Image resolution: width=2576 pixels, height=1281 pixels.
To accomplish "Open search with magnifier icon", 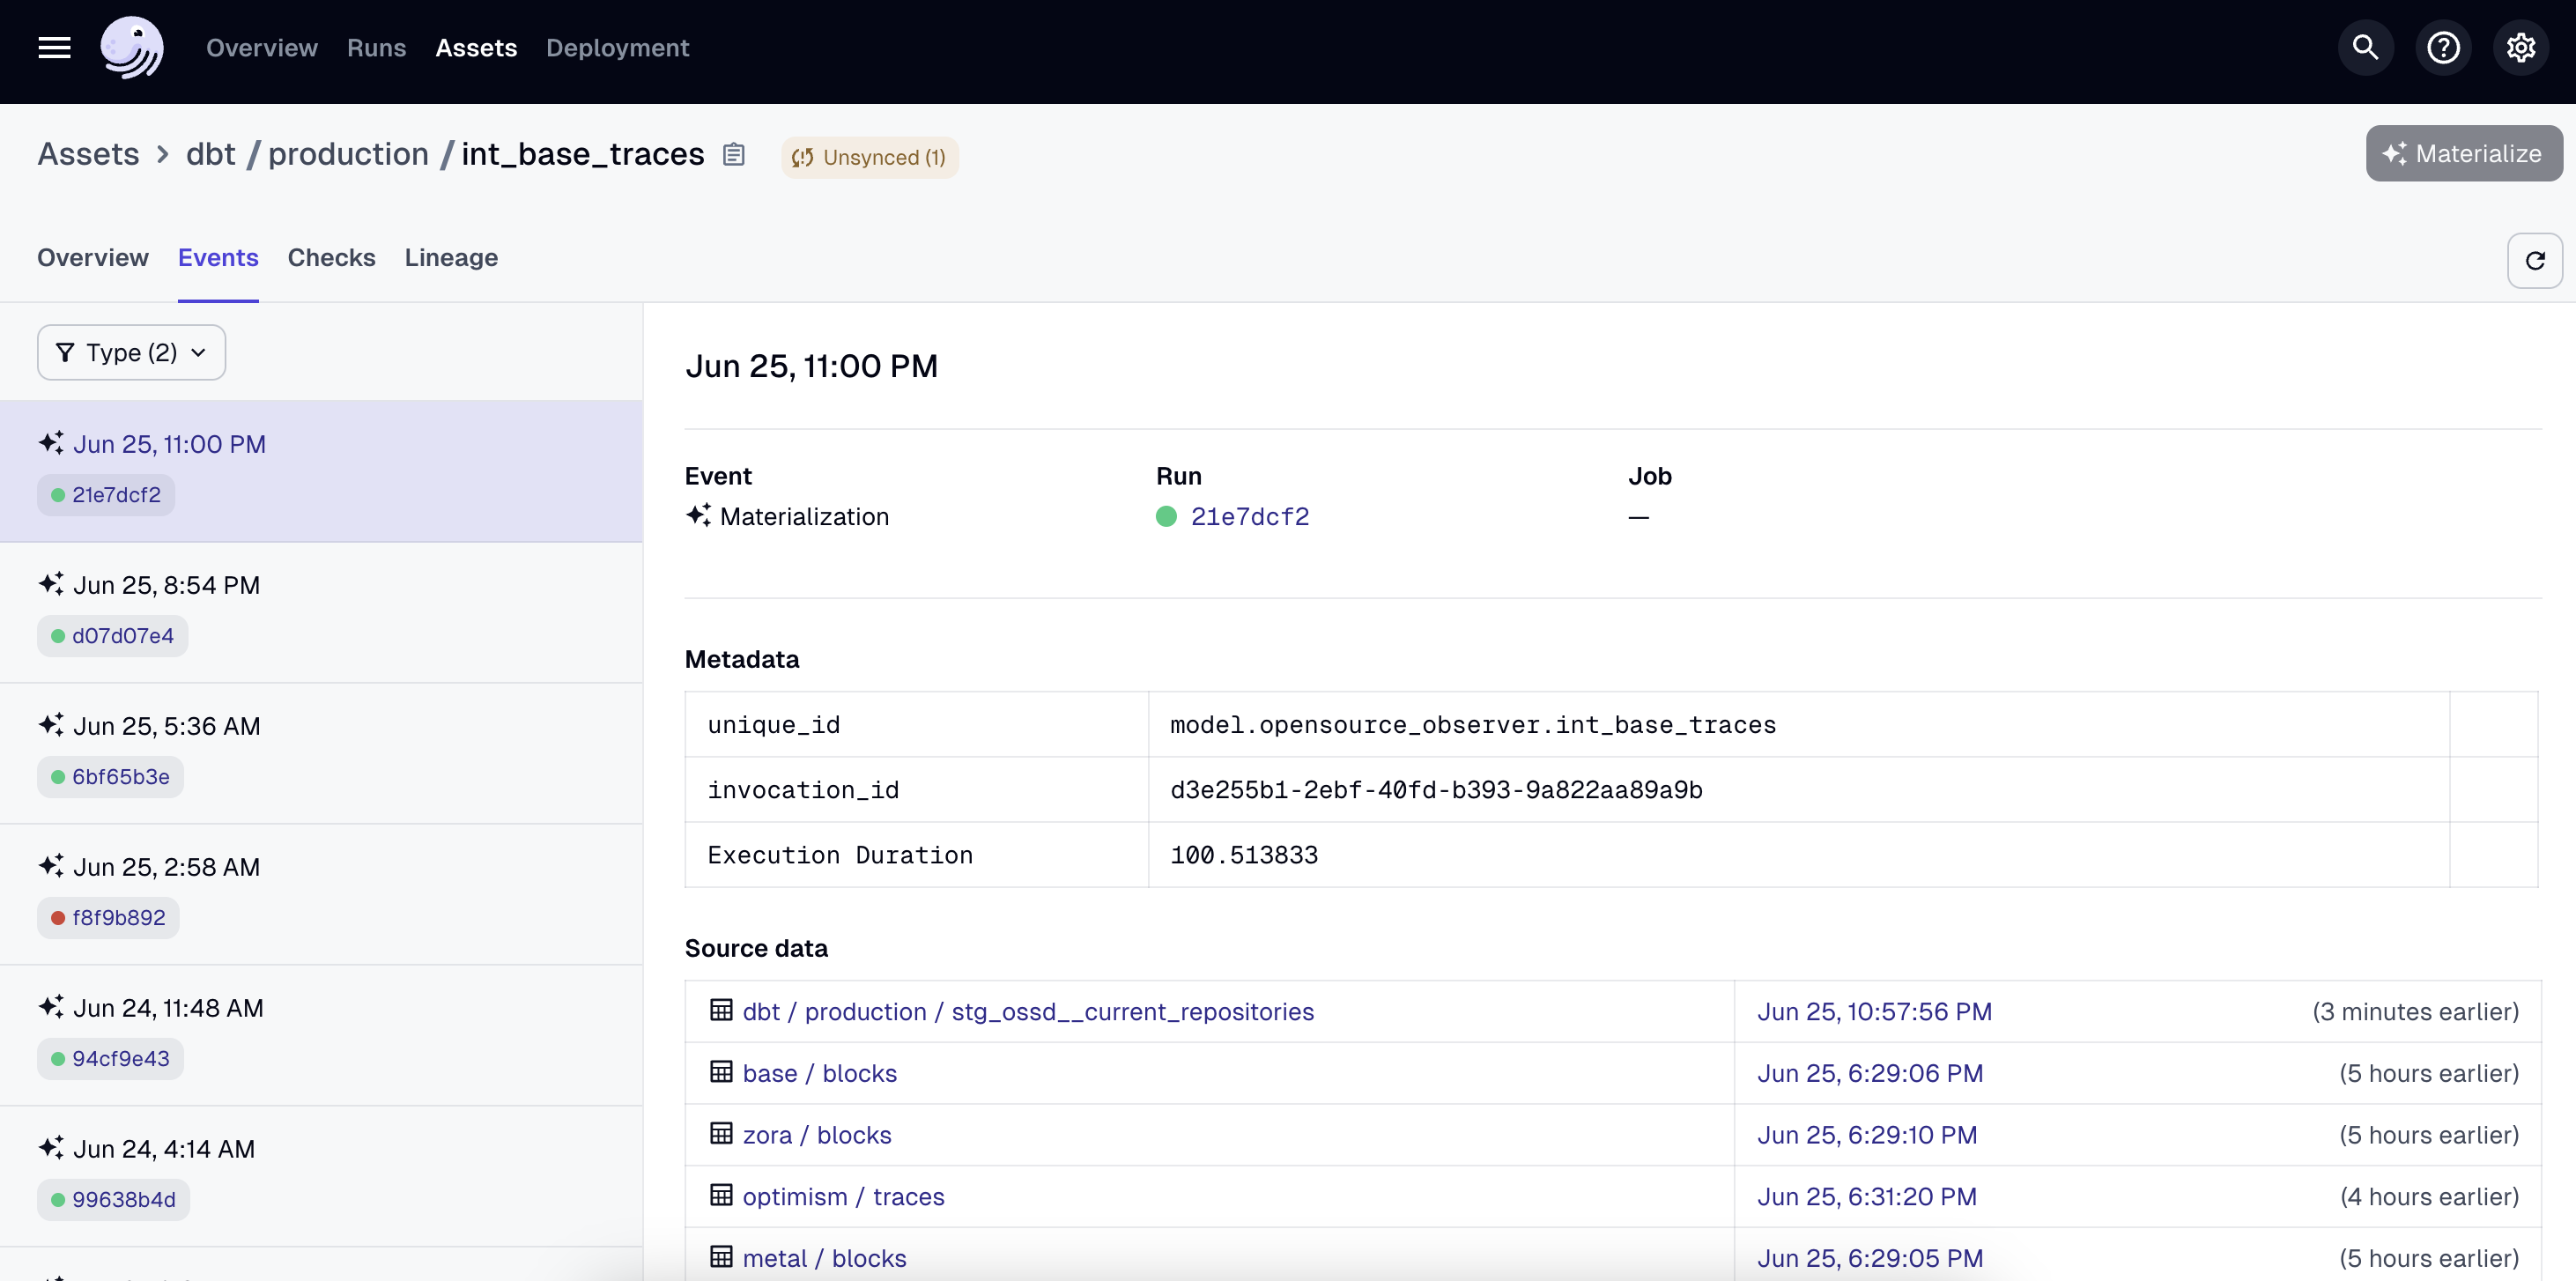I will (x=2365, y=48).
